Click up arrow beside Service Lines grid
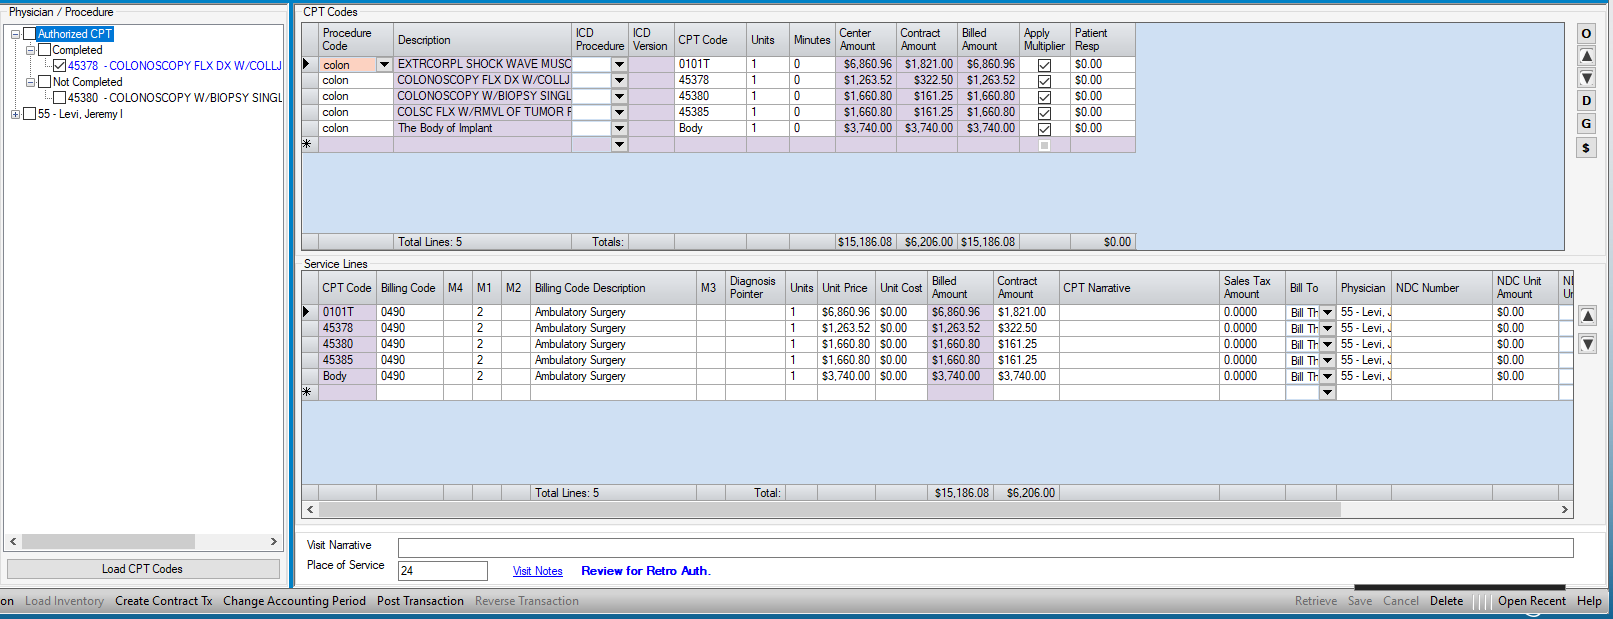Screen dimensions: 1613x619 [x=1587, y=316]
